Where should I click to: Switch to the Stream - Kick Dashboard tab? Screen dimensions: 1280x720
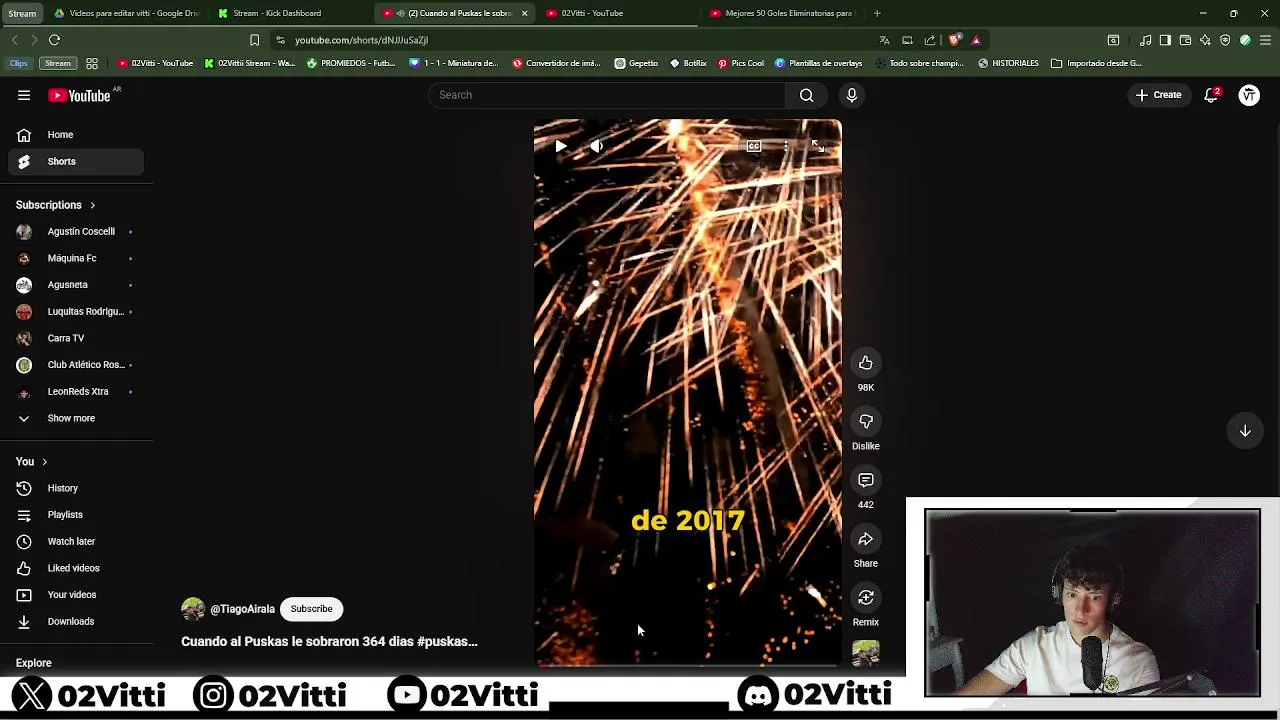290,13
